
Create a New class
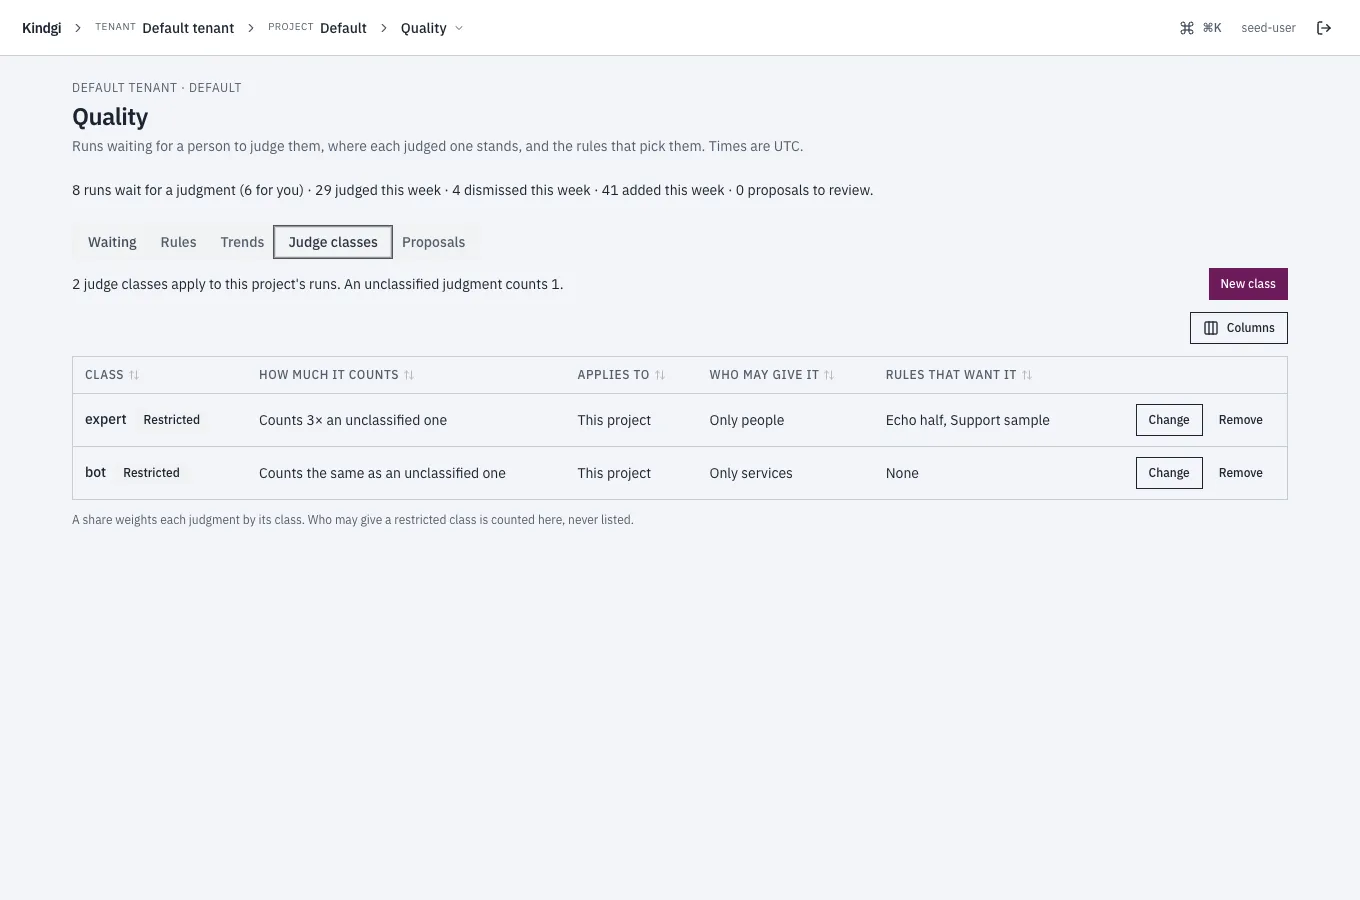[1248, 284]
